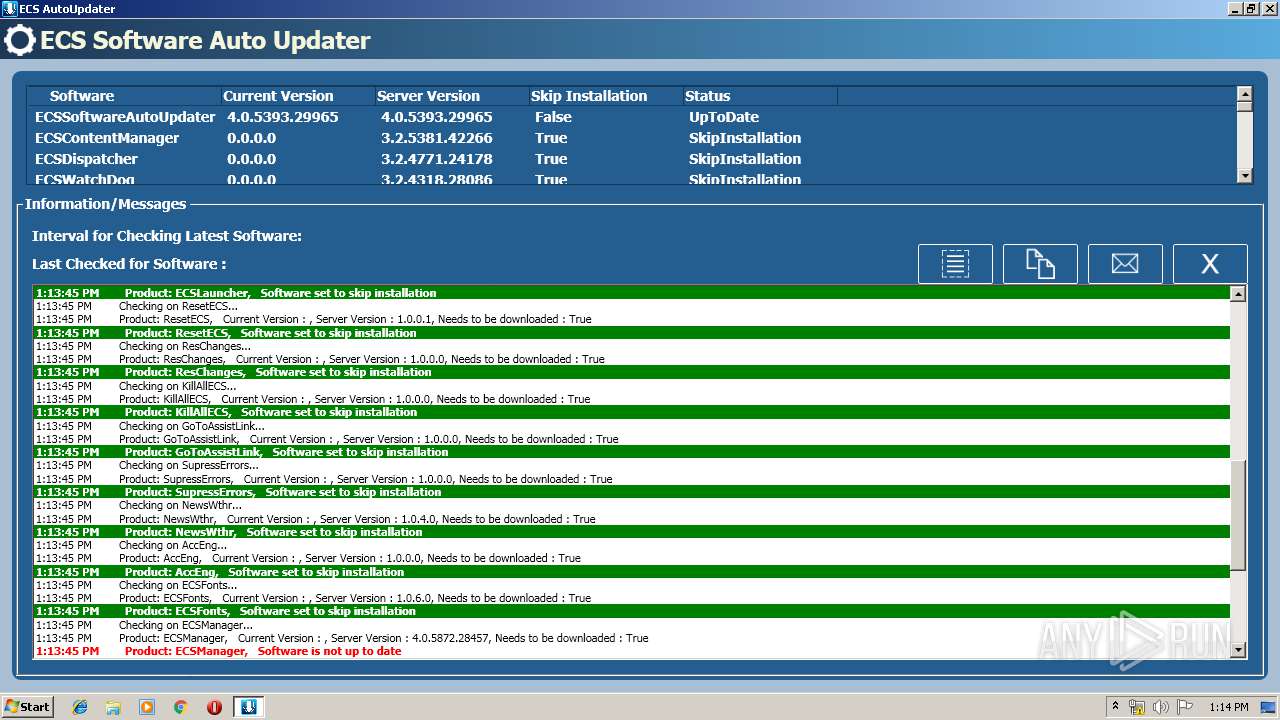Screen dimensions: 1280x720
Task: Select green line Product: ECSLauncher skip installation
Action: [632, 293]
